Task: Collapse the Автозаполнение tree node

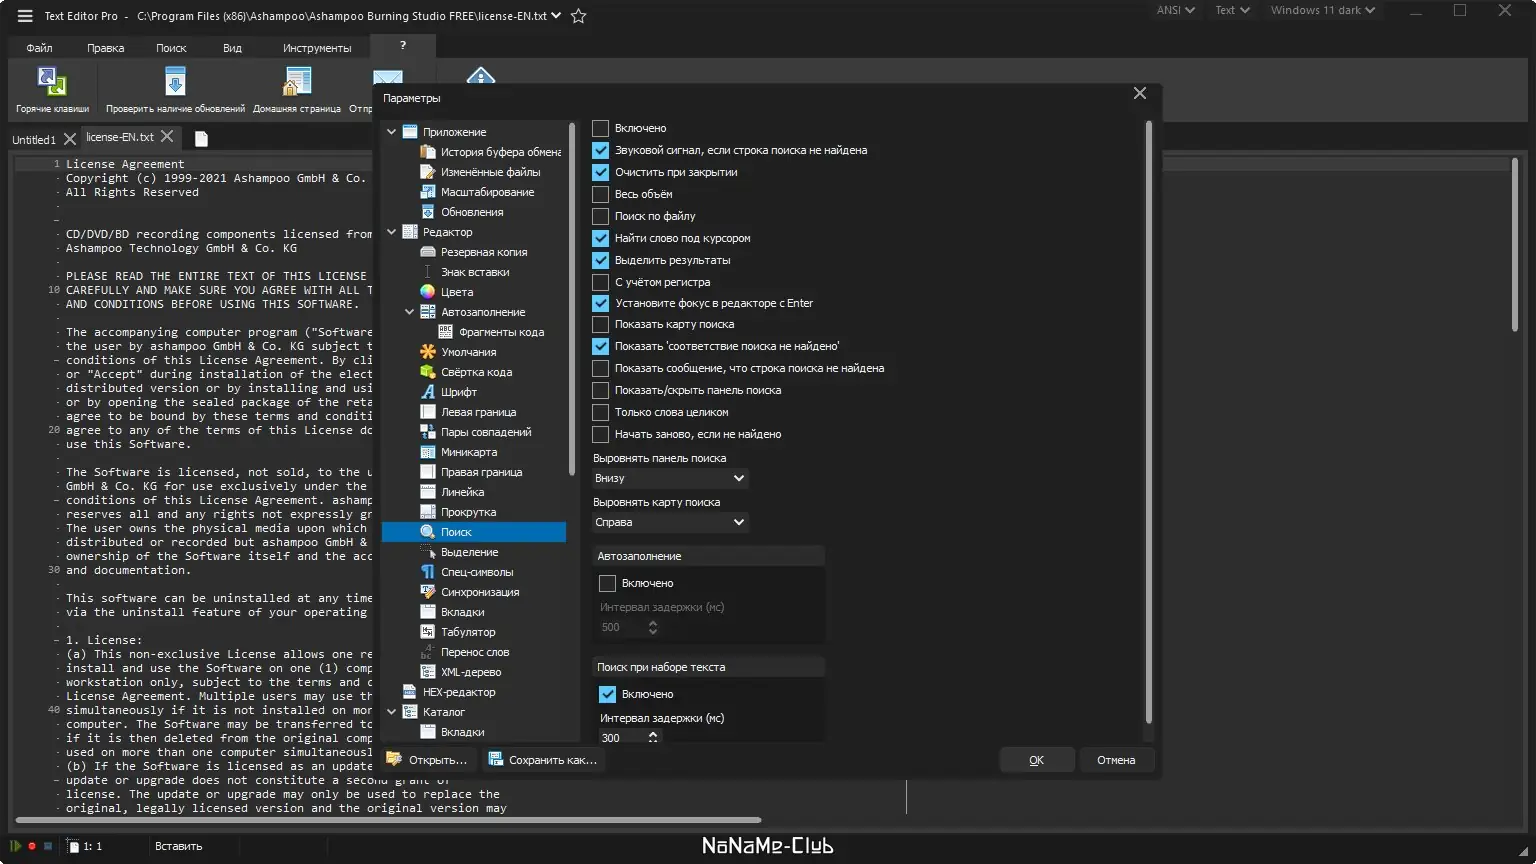Action: pyautogui.click(x=410, y=312)
